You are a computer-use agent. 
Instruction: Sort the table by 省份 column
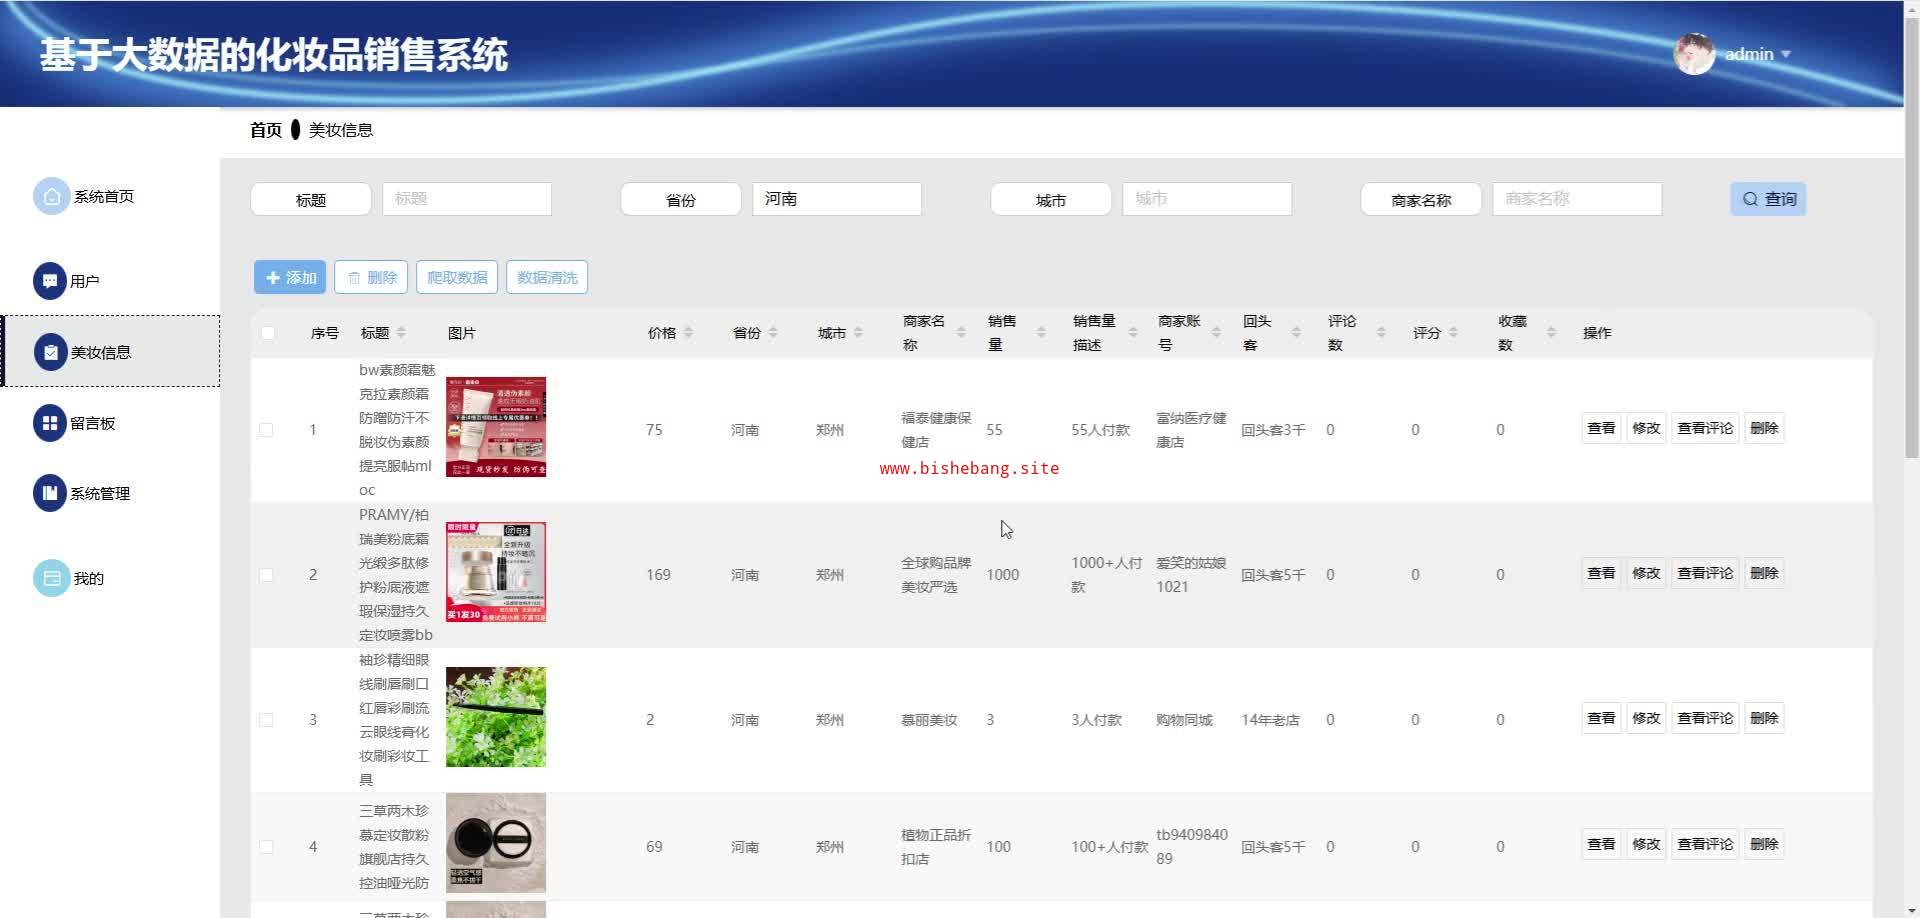click(x=773, y=333)
